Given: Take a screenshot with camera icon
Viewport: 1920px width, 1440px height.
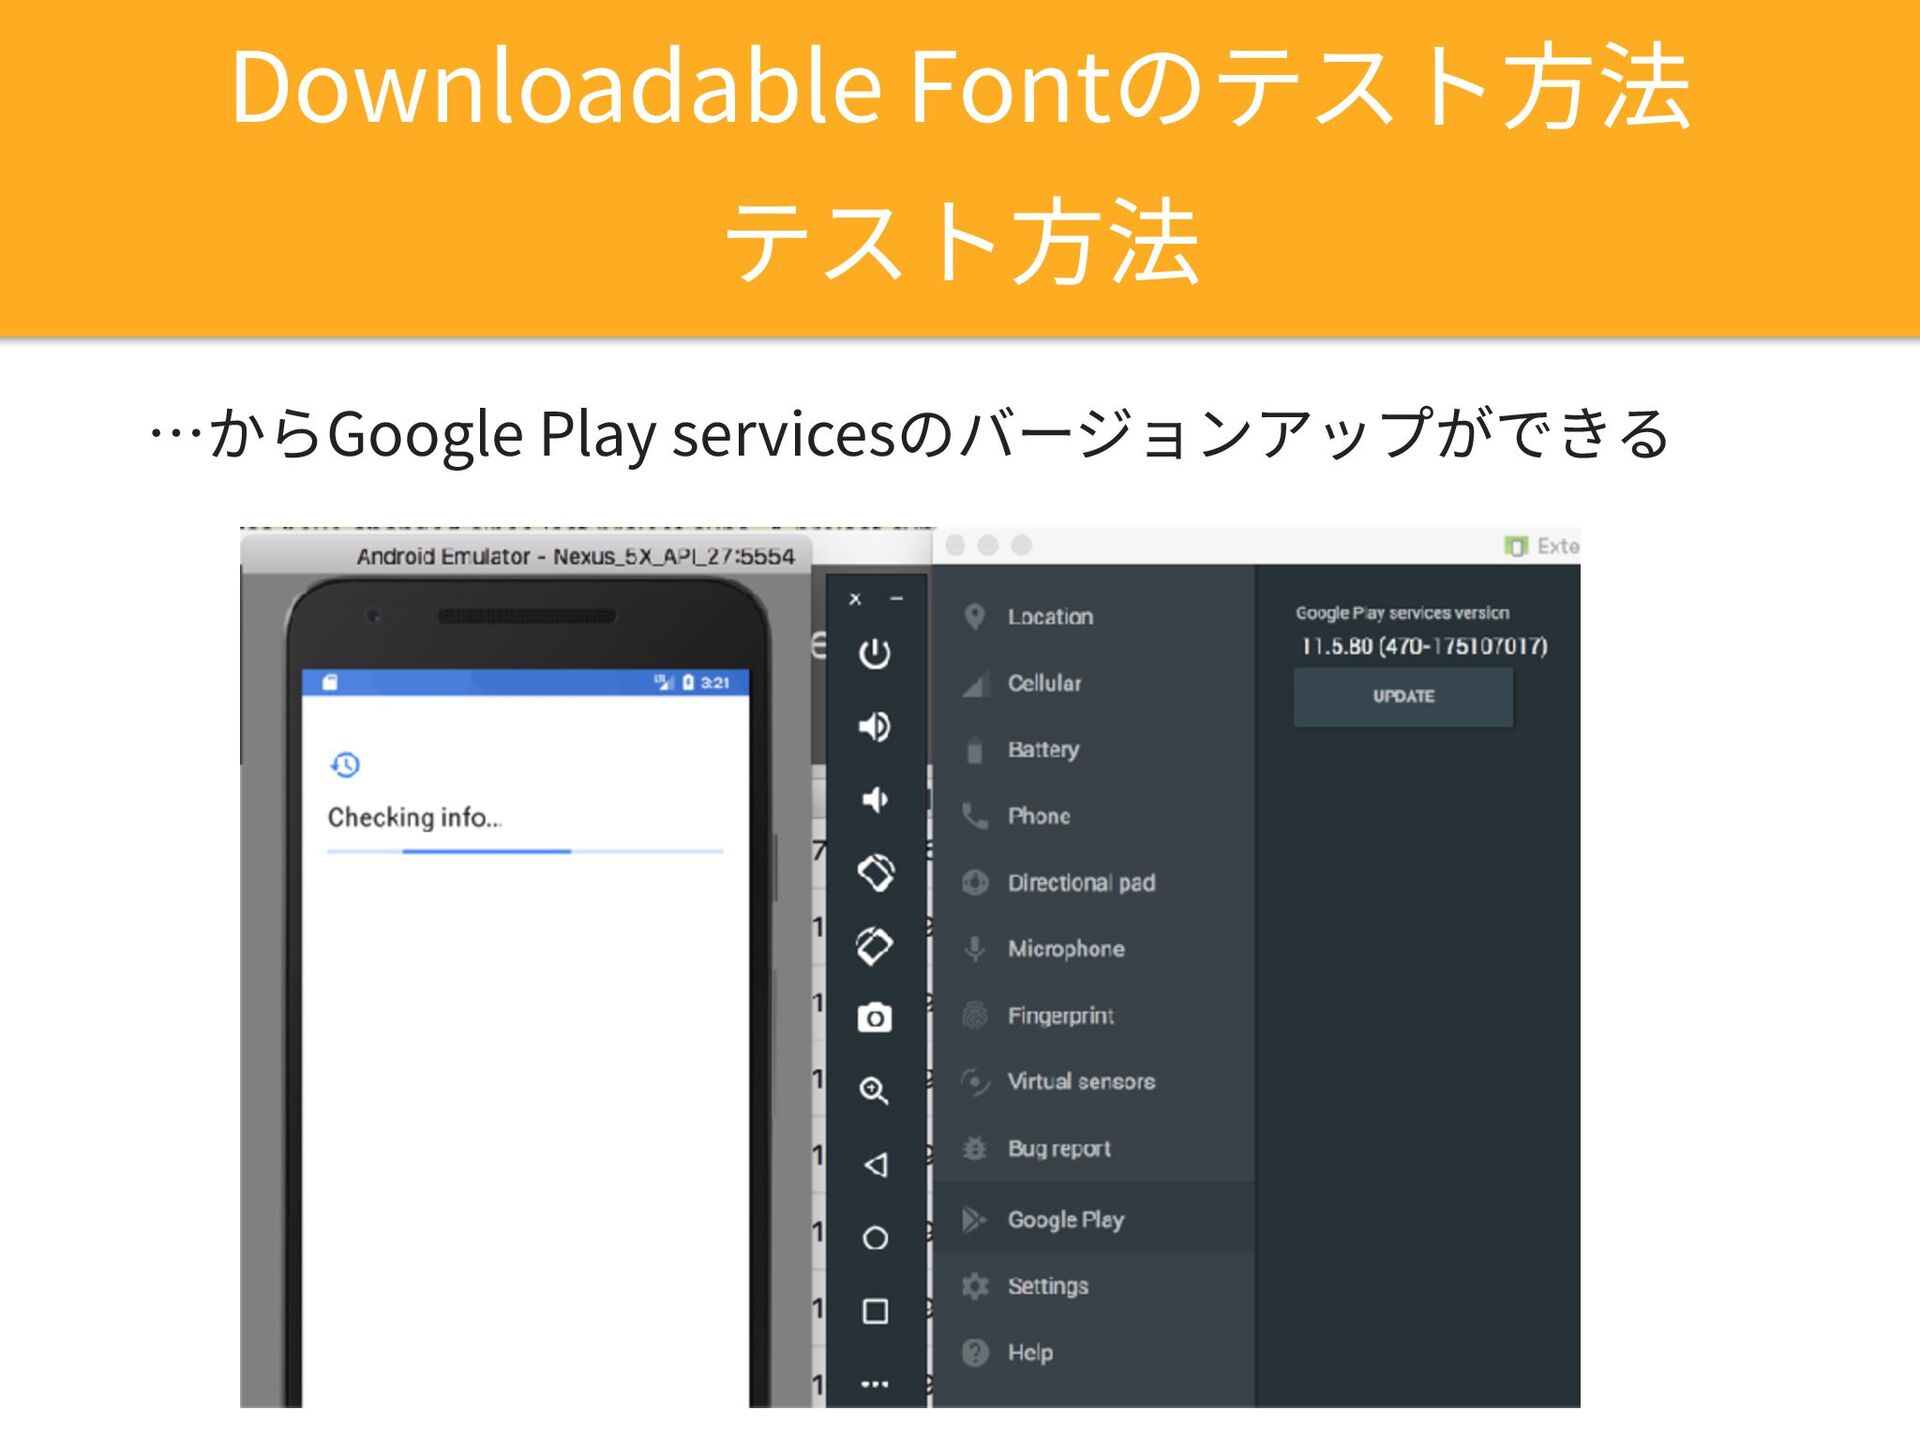Looking at the screenshot, I should tap(874, 1018).
